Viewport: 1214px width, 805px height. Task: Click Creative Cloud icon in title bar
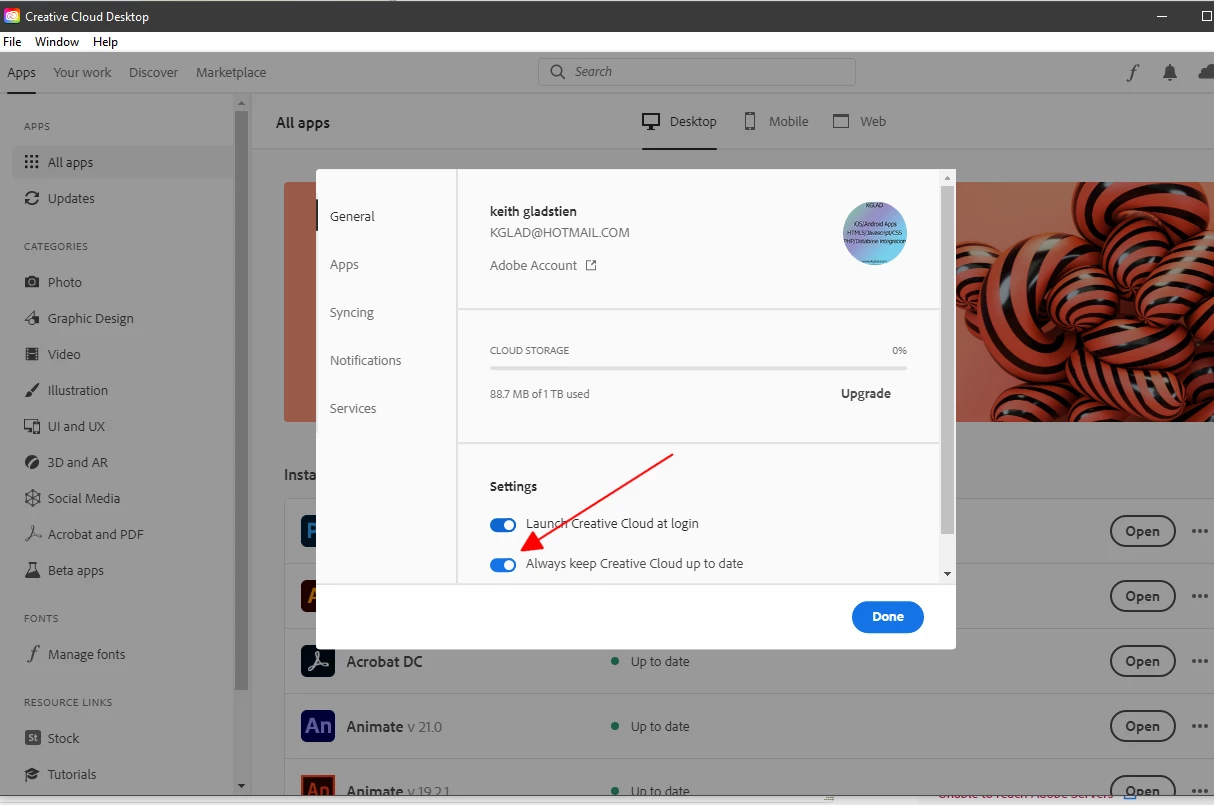(x=12, y=16)
